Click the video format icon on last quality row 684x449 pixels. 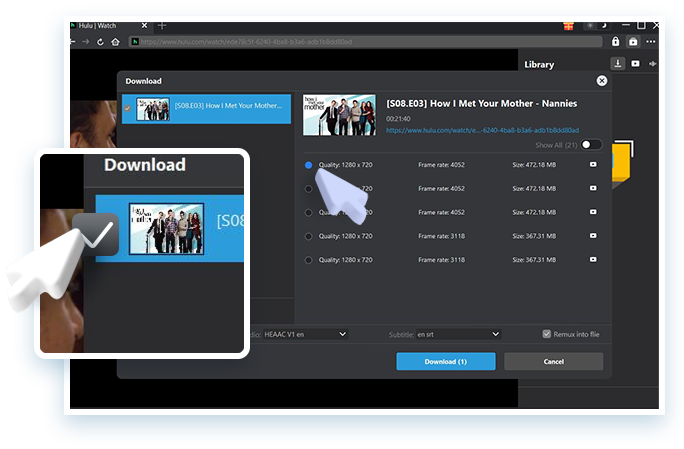click(x=592, y=260)
